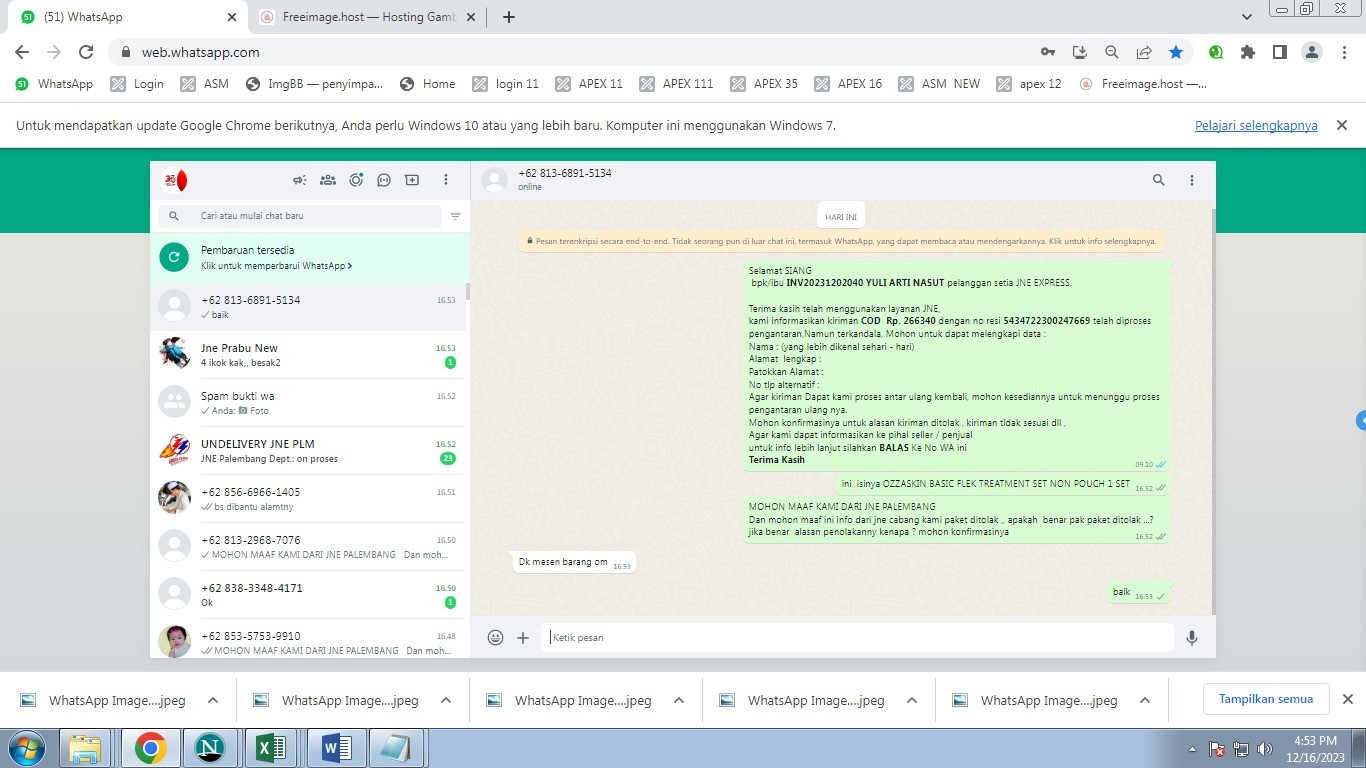
Task: Open the +62 813-2968-7076 chat
Action: point(308,547)
